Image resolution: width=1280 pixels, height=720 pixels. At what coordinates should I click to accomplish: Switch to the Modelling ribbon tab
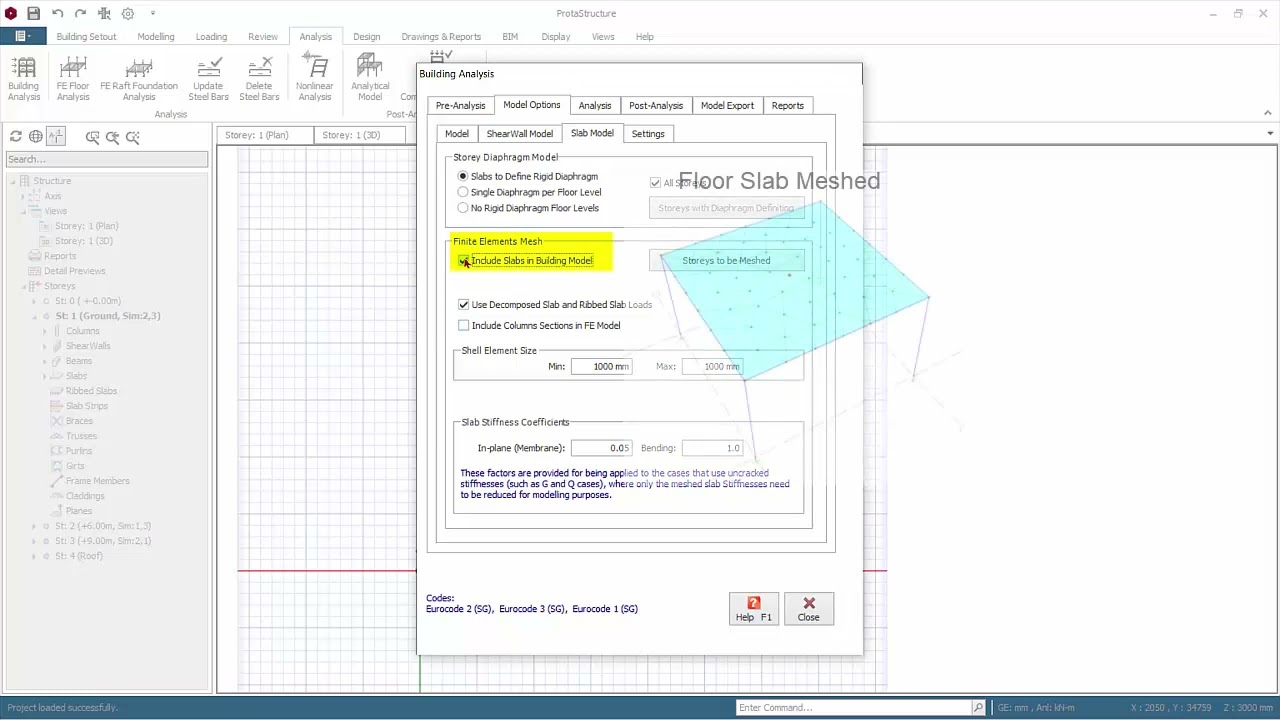[x=156, y=36]
